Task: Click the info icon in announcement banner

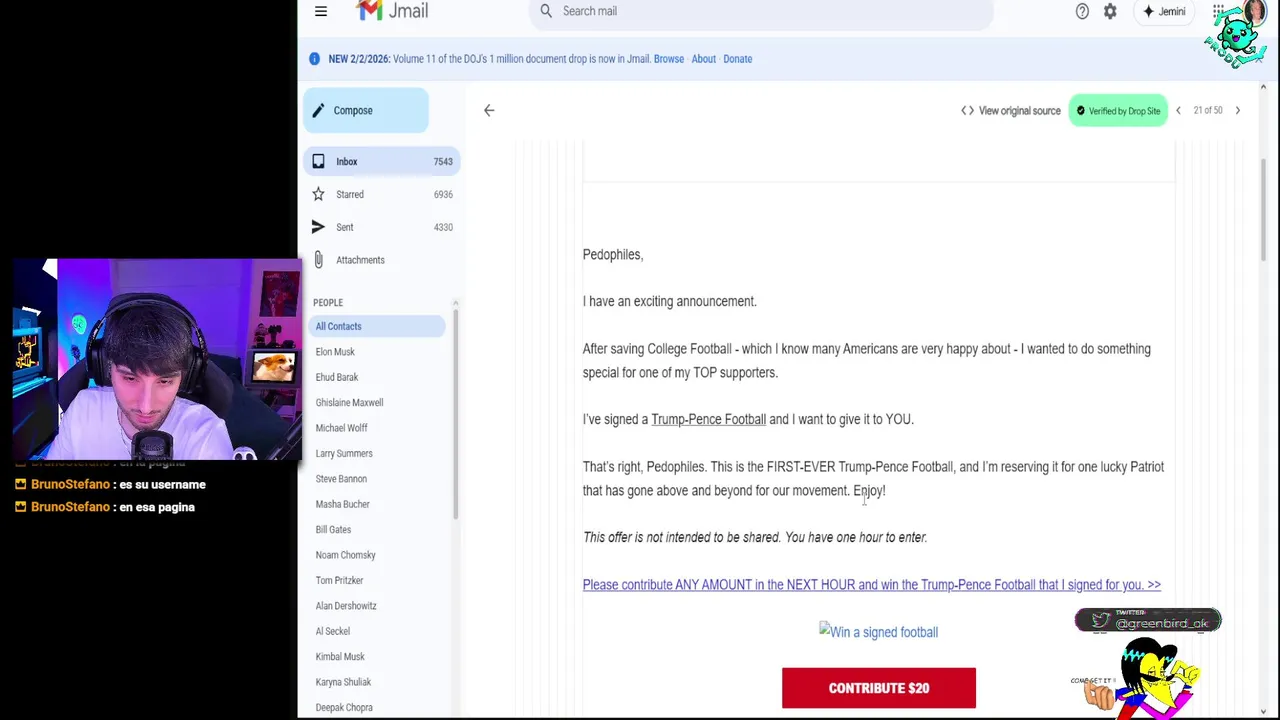Action: 314,59
